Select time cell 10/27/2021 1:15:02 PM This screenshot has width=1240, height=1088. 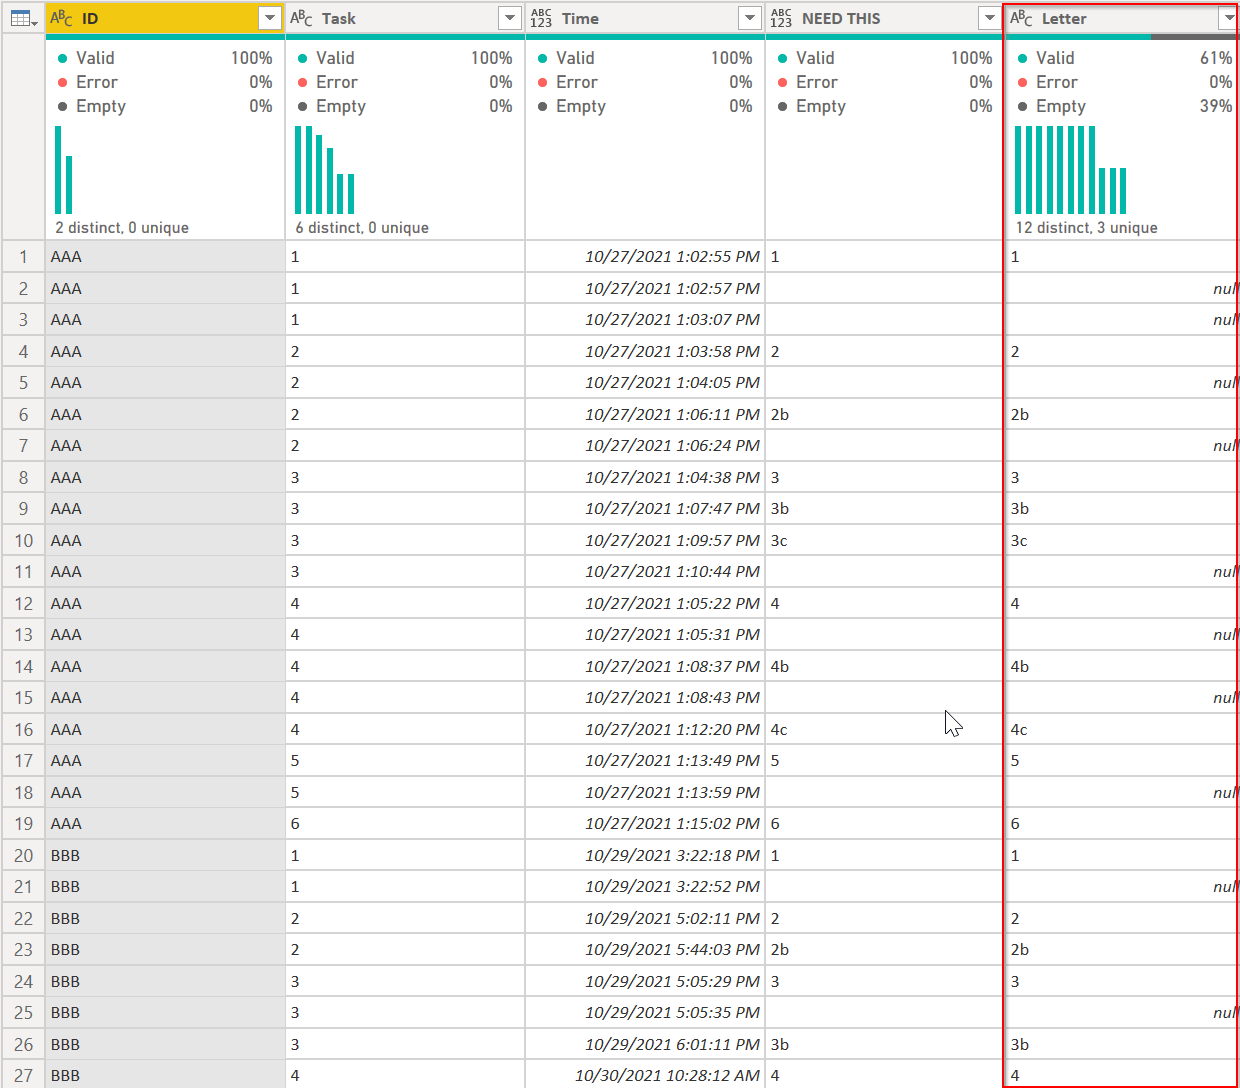[645, 824]
